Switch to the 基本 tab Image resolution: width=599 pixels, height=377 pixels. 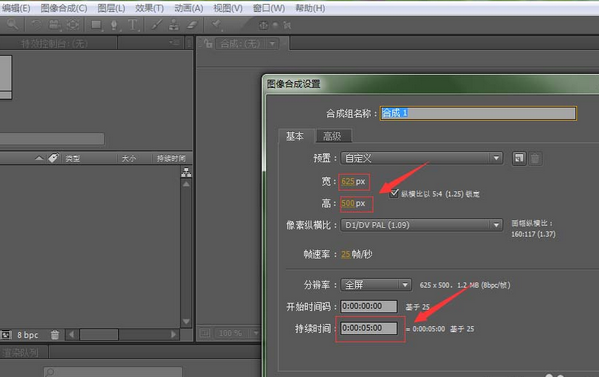pos(295,136)
